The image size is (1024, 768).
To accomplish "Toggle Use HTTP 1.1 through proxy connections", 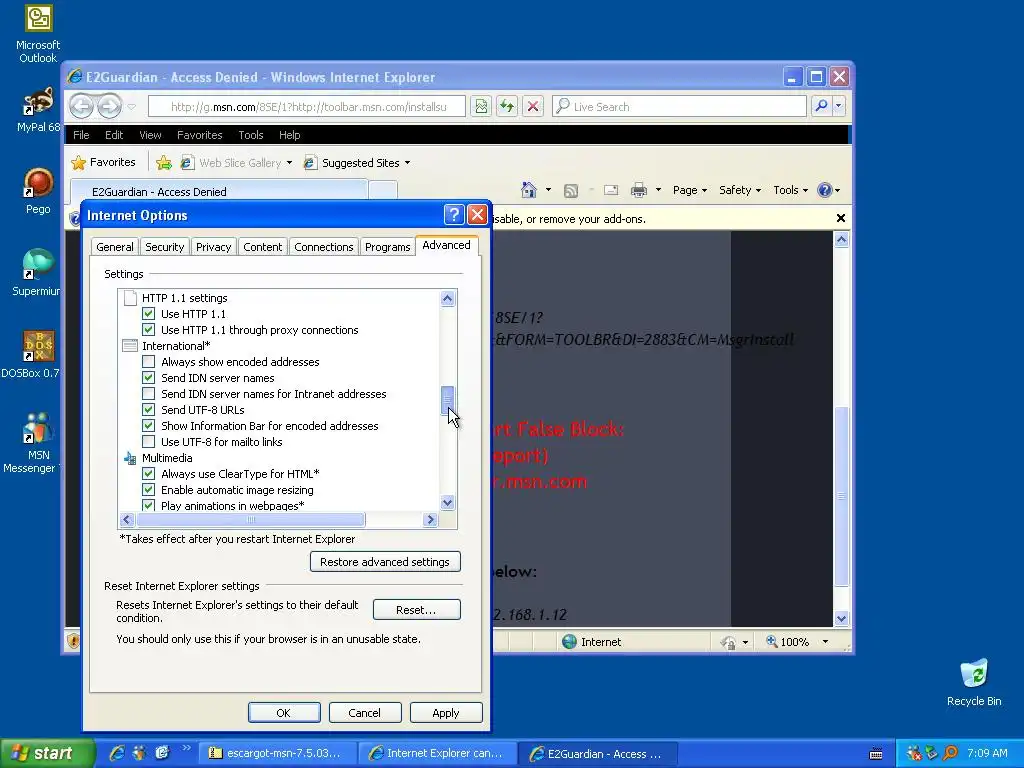I will [x=148, y=330].
